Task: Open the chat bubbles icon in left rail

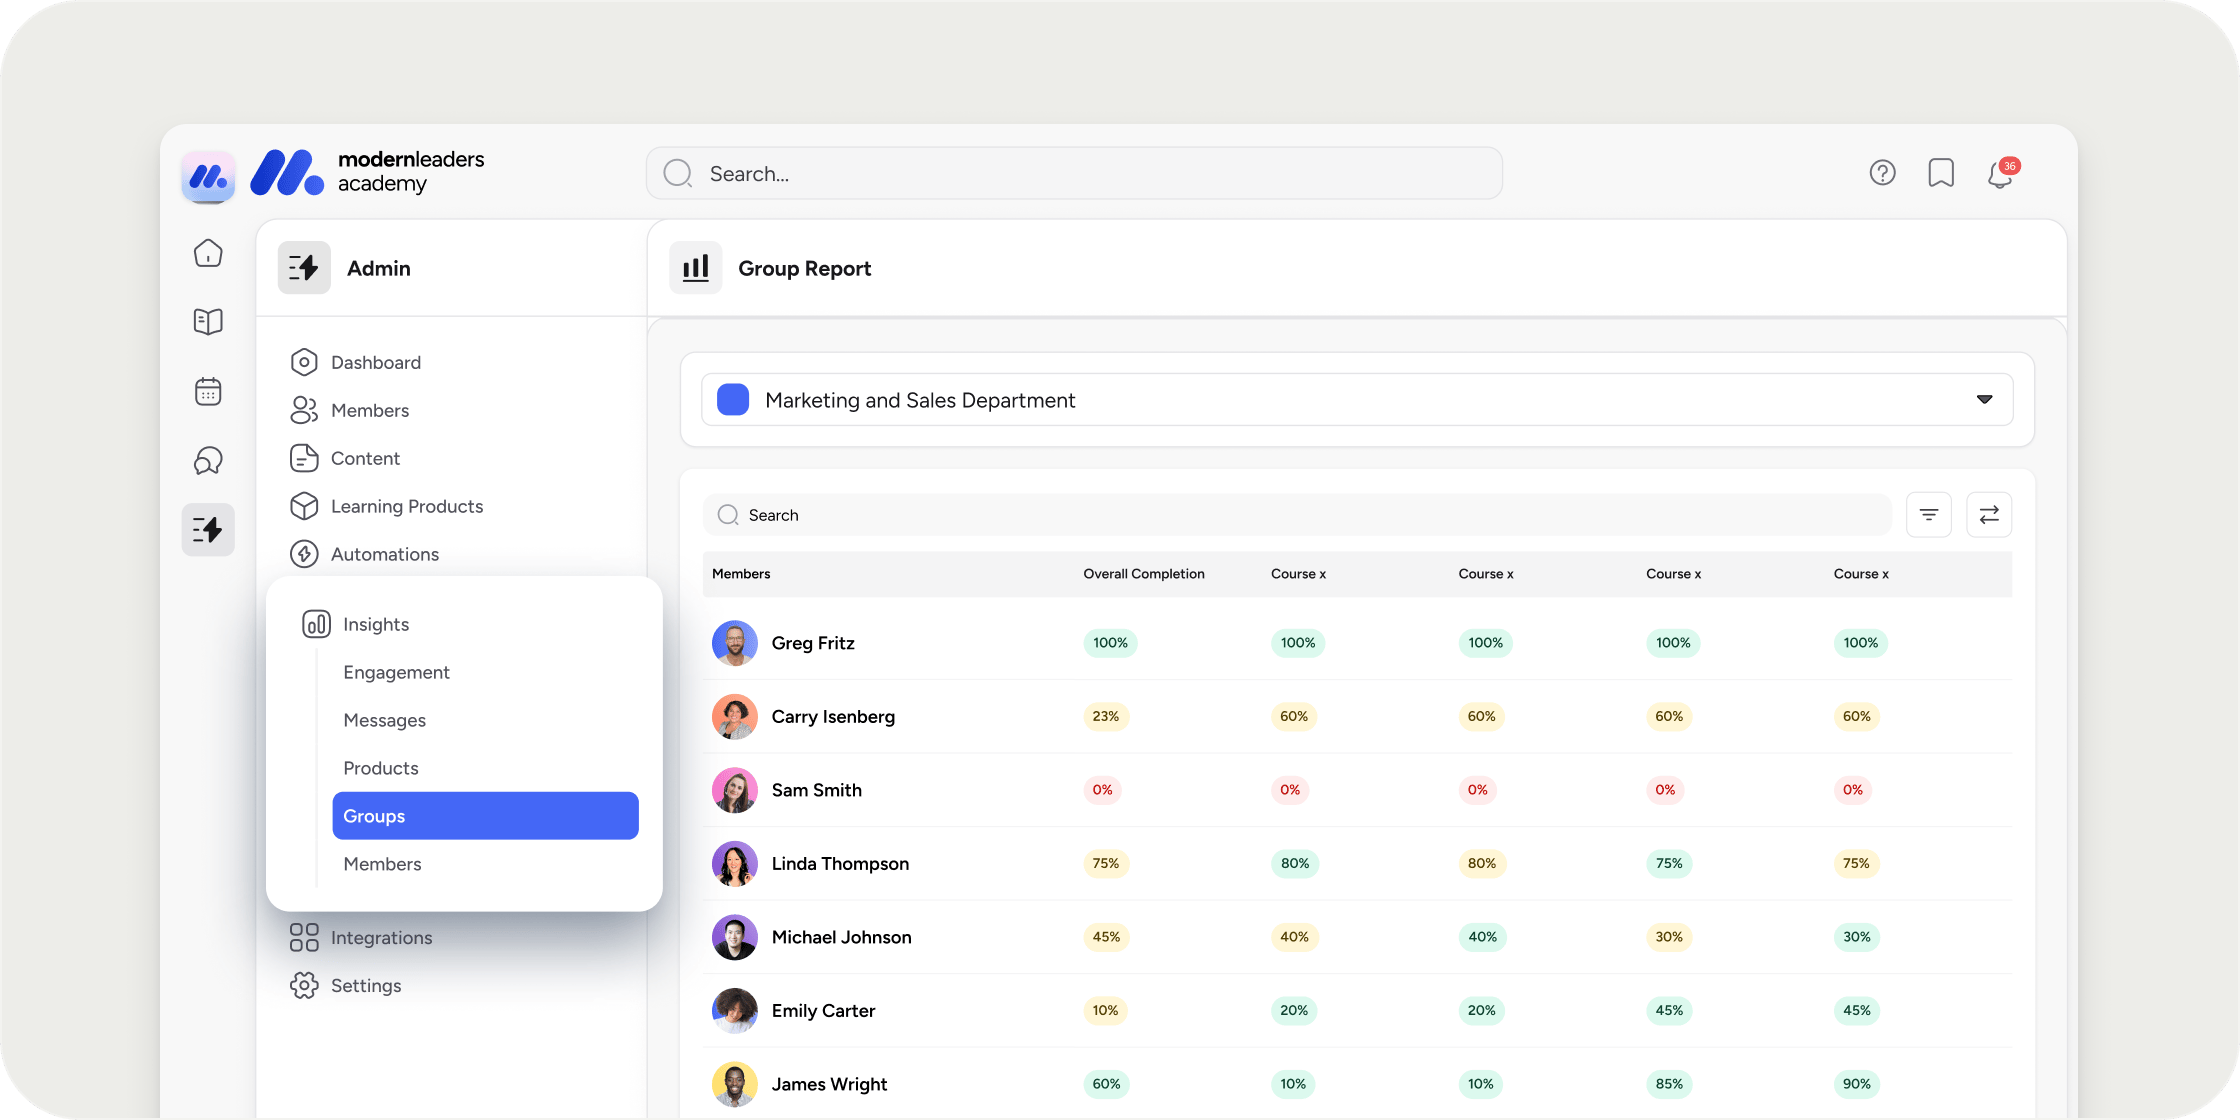Action: (208, 460)
